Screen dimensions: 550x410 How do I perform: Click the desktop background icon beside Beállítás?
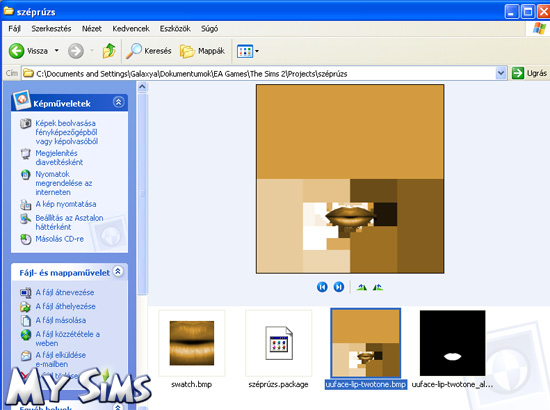(x=25, y=219)
